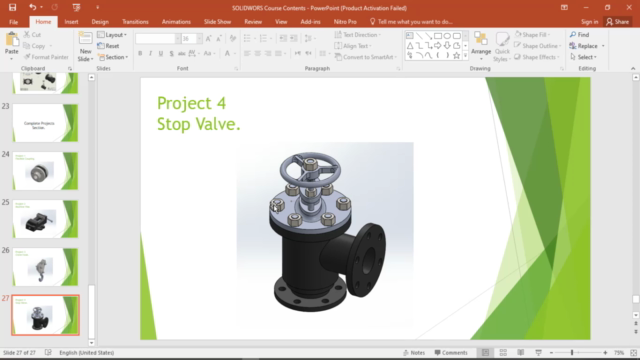640x360 pixels.
Task: Select slide 23 Complete Projects thumbnail
Action: click(x=45, y=123)
